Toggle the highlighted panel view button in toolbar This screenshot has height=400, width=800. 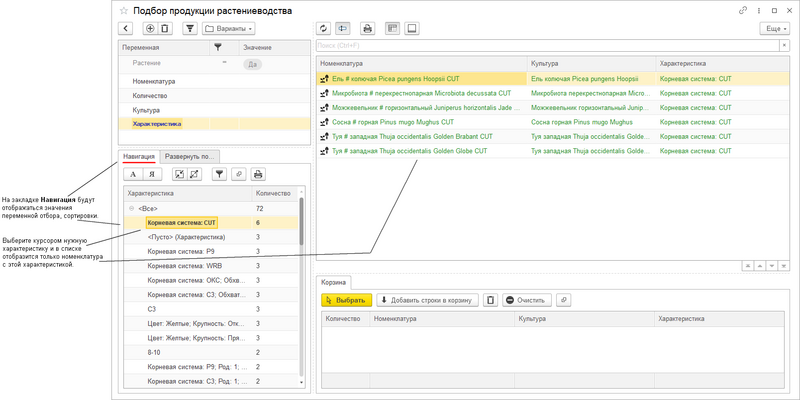pos(344,28)
